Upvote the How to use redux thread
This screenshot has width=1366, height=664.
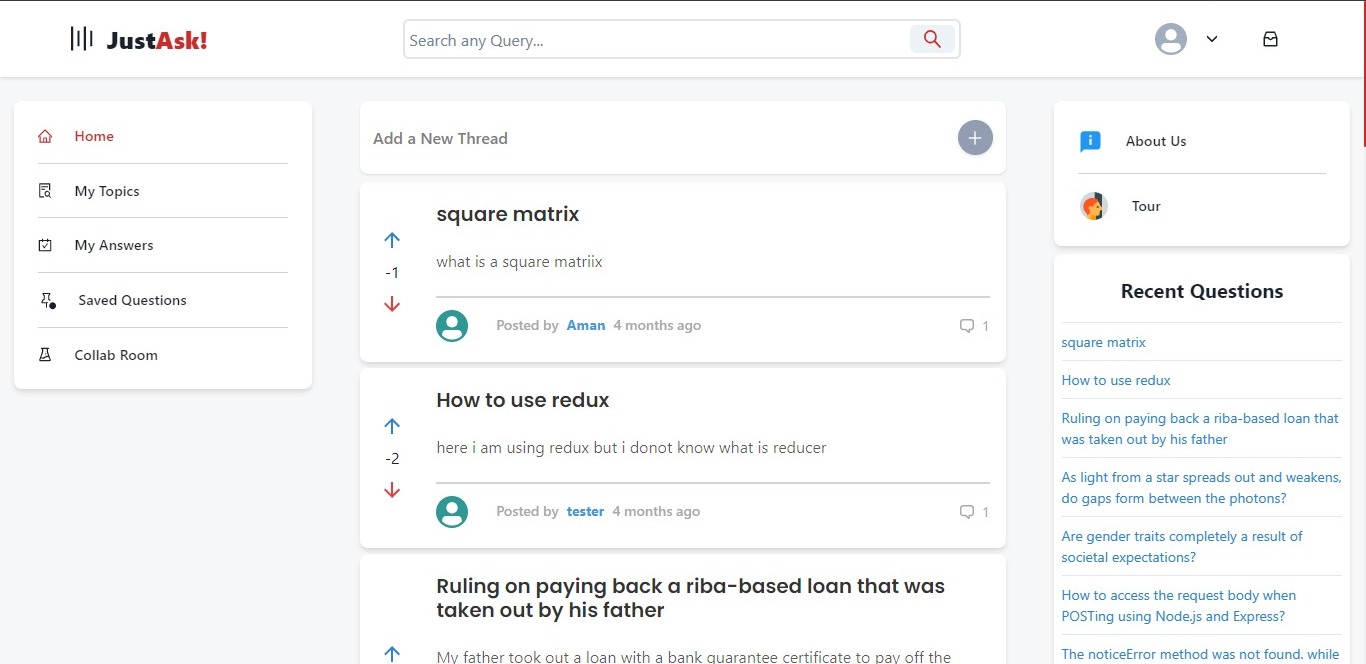[x=392, y=426]
